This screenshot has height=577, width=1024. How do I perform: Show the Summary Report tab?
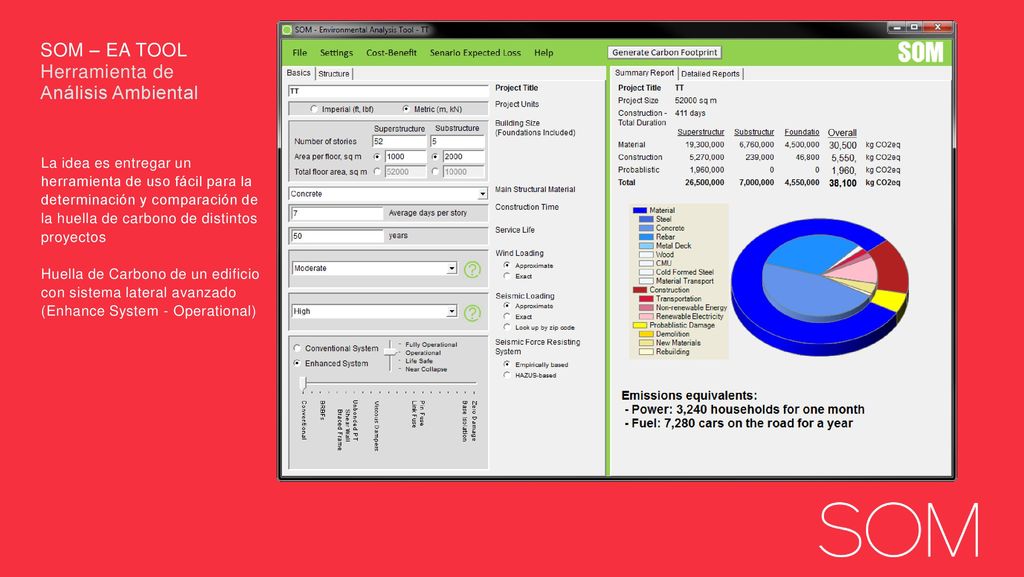pyautogui.click(x=645, y=73)
